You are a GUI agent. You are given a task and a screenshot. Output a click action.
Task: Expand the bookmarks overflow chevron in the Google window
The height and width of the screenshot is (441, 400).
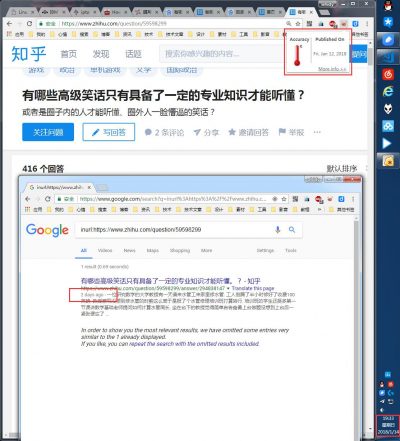click(319, 209)
